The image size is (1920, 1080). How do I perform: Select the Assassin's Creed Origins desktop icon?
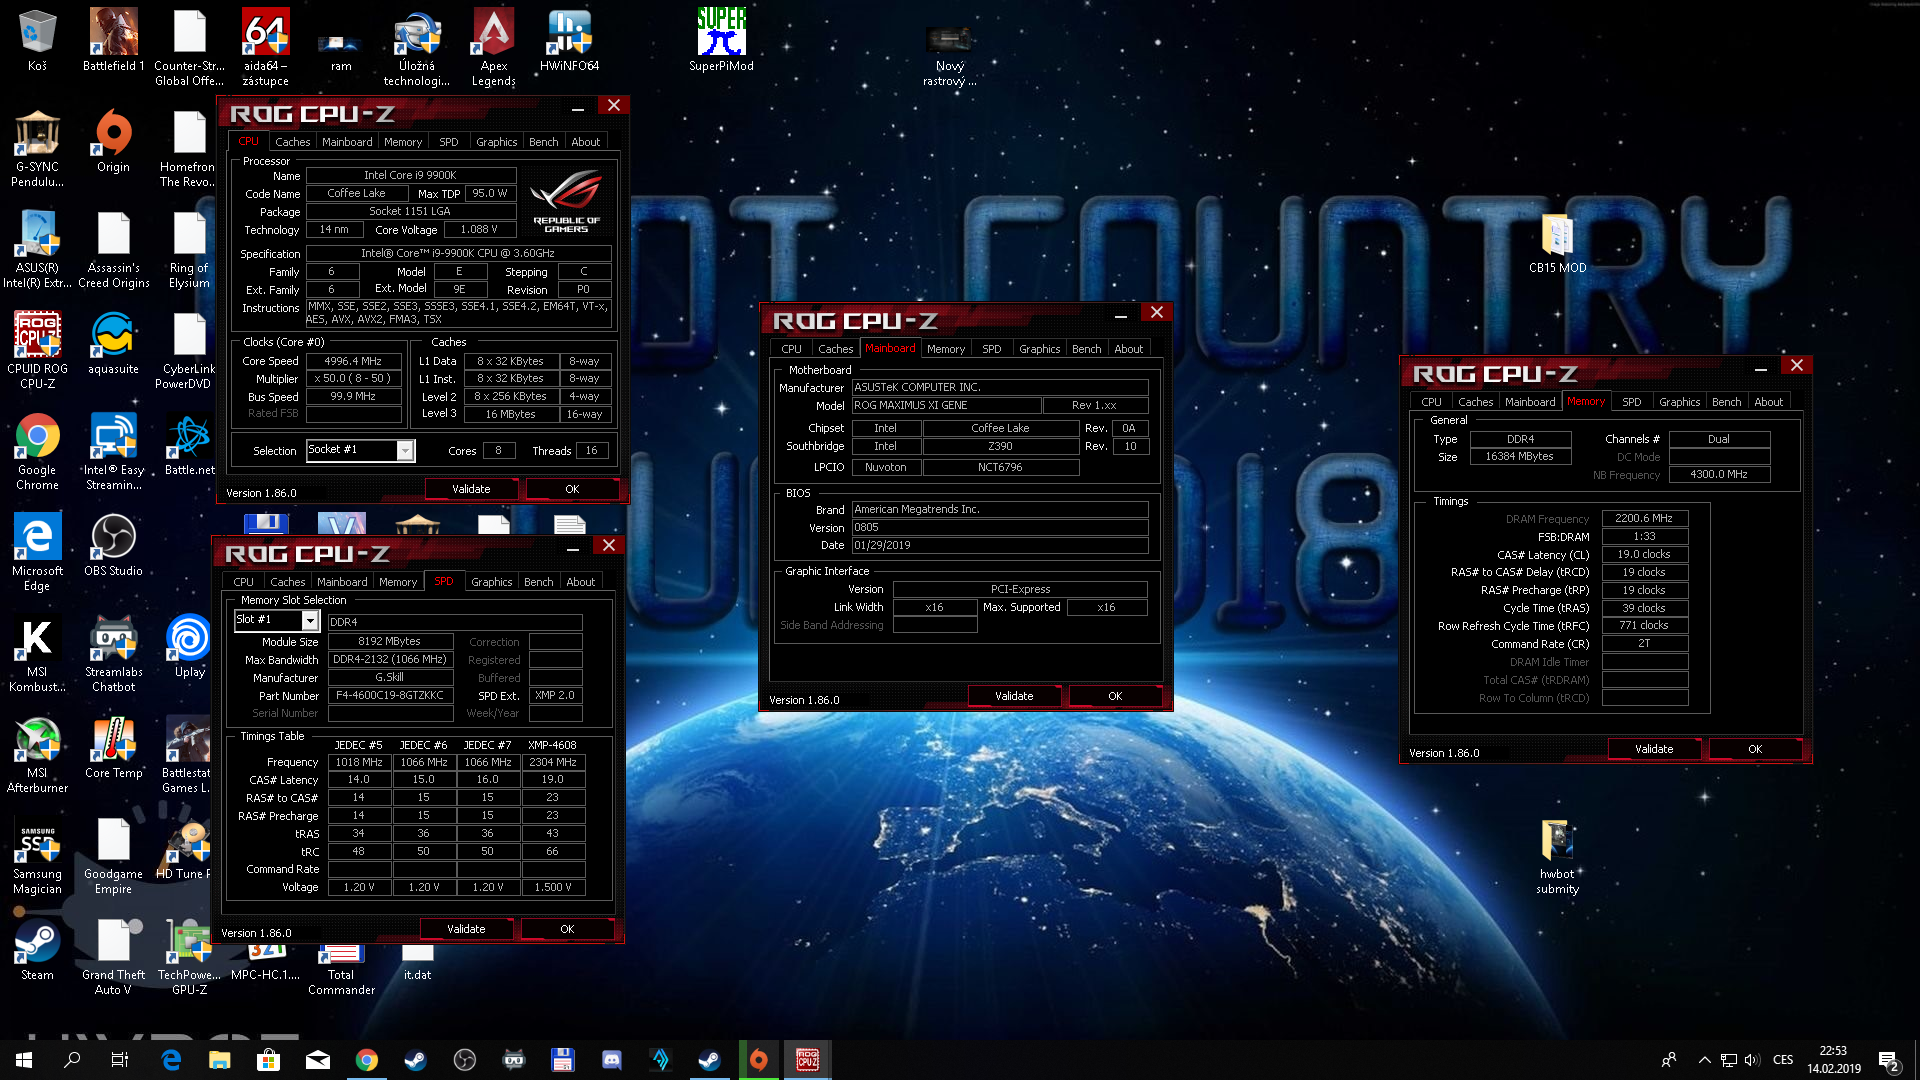tap(113, 249)
